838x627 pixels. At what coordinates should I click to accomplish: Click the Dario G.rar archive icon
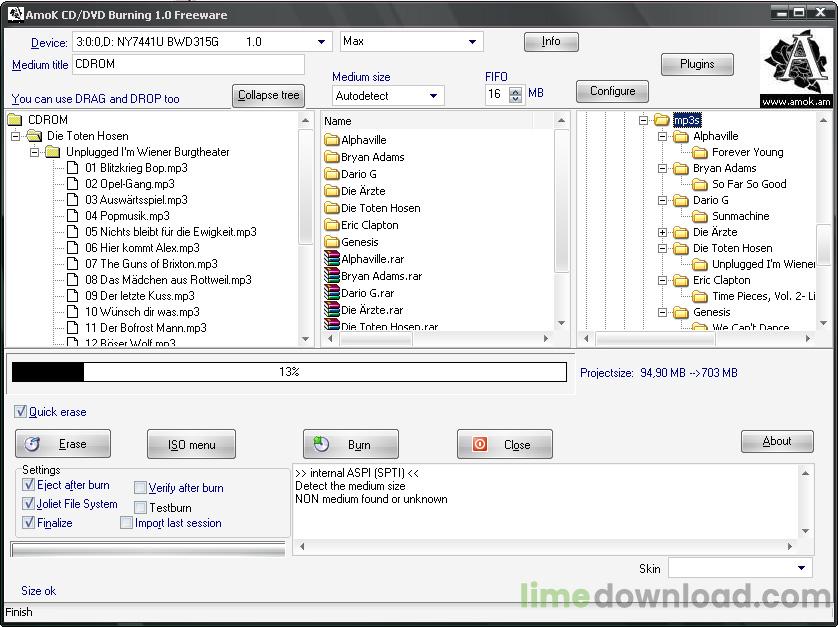tap(332, 293)
